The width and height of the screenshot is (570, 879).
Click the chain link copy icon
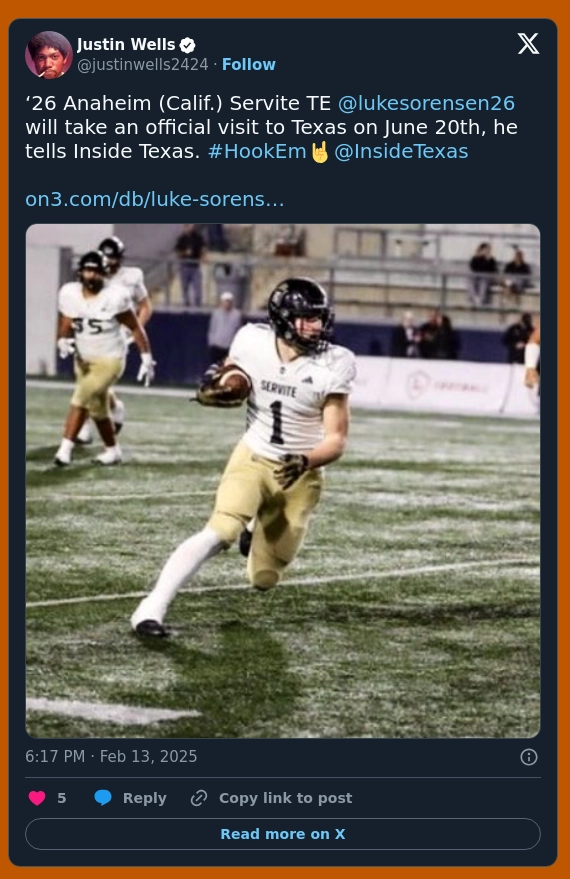199,798
